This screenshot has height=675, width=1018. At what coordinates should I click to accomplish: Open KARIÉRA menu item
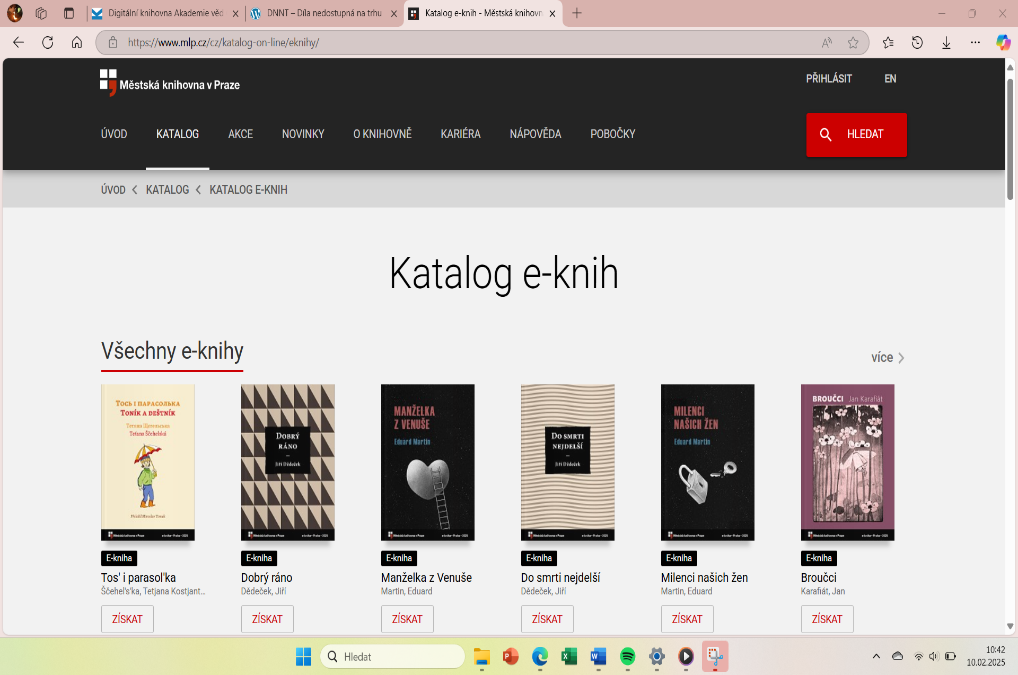coord(461,134)
